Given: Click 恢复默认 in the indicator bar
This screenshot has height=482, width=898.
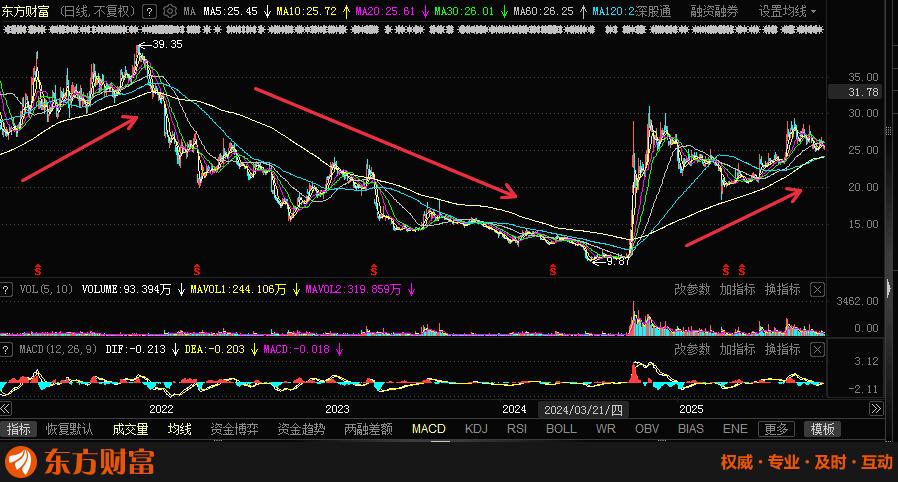Looking at the screenshot, I should pos(69,429).
